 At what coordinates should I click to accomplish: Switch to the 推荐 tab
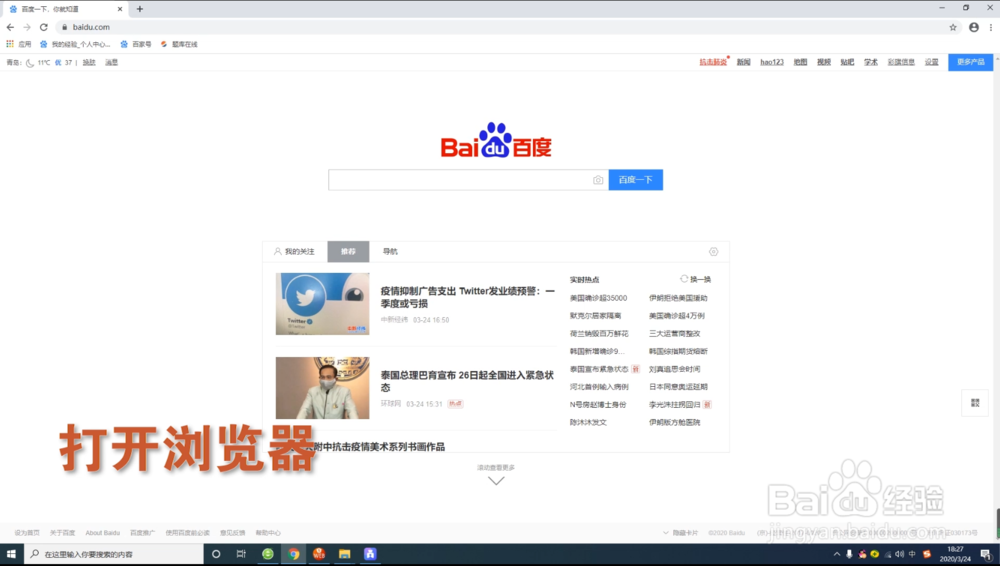coord(348,251)
